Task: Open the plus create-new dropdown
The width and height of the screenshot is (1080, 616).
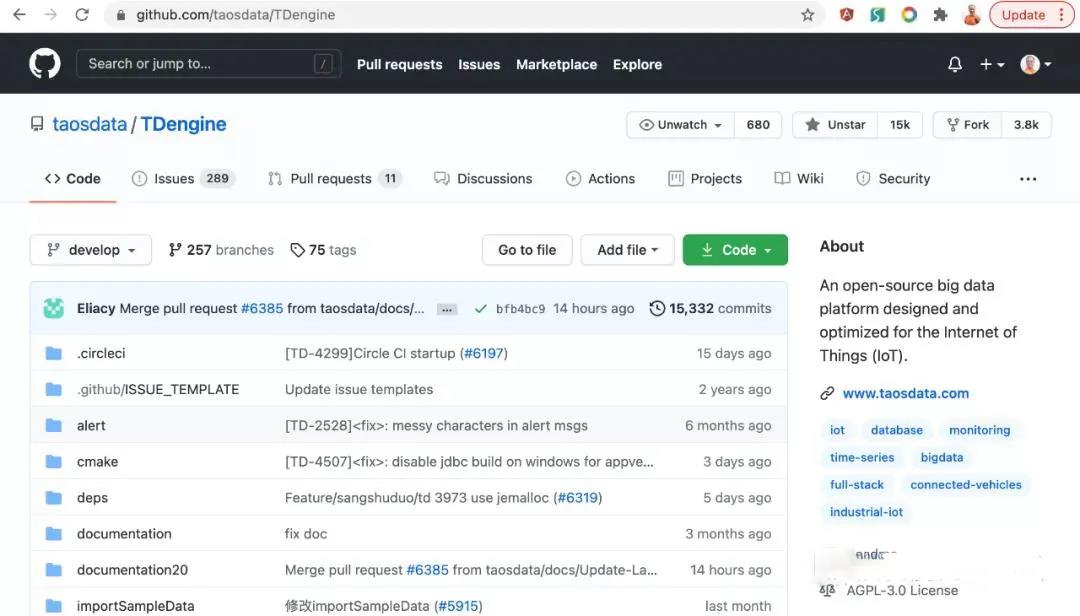Action: point(992,64)
